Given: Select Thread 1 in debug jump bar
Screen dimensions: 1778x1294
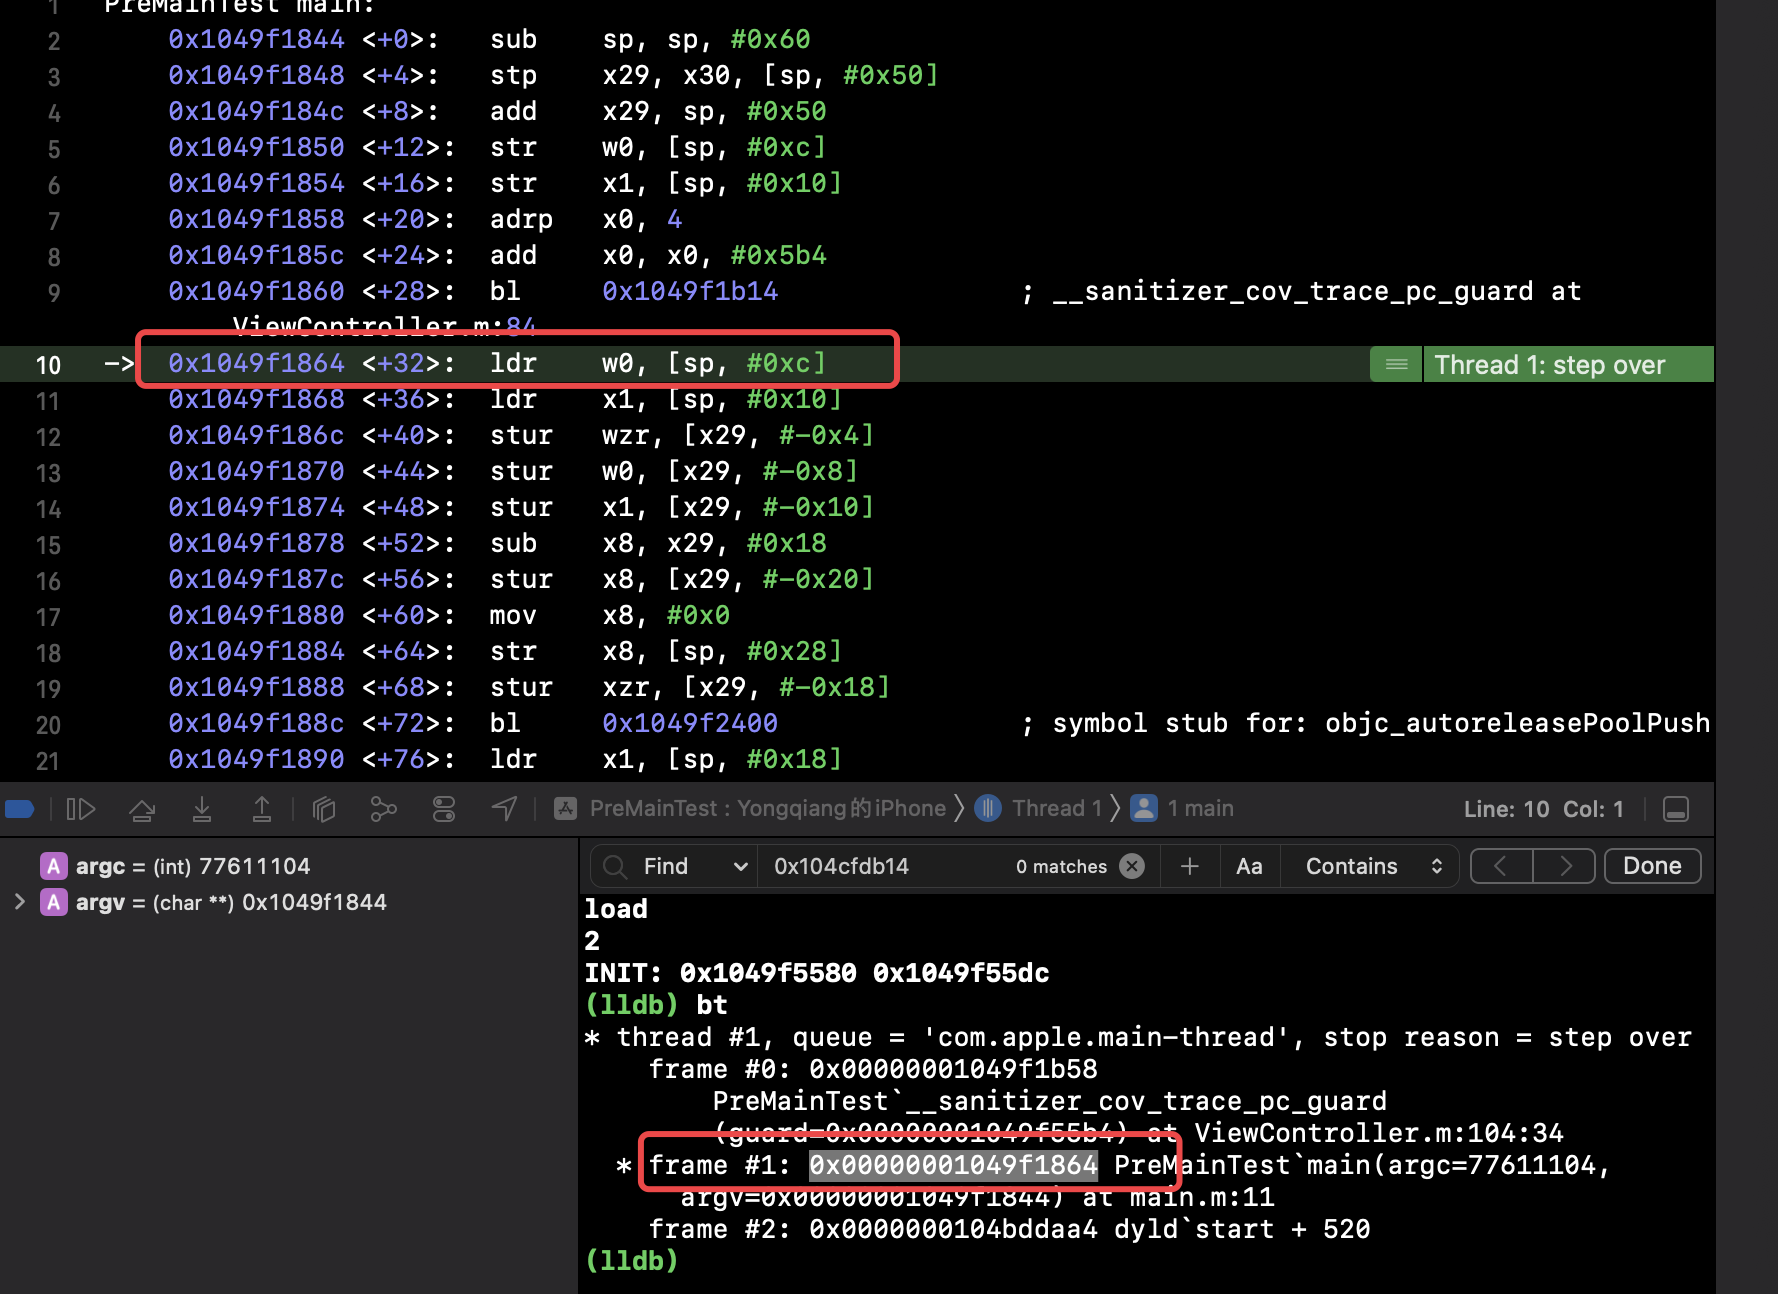Looking at the screenshot, I should click(x=1055, y=809).
